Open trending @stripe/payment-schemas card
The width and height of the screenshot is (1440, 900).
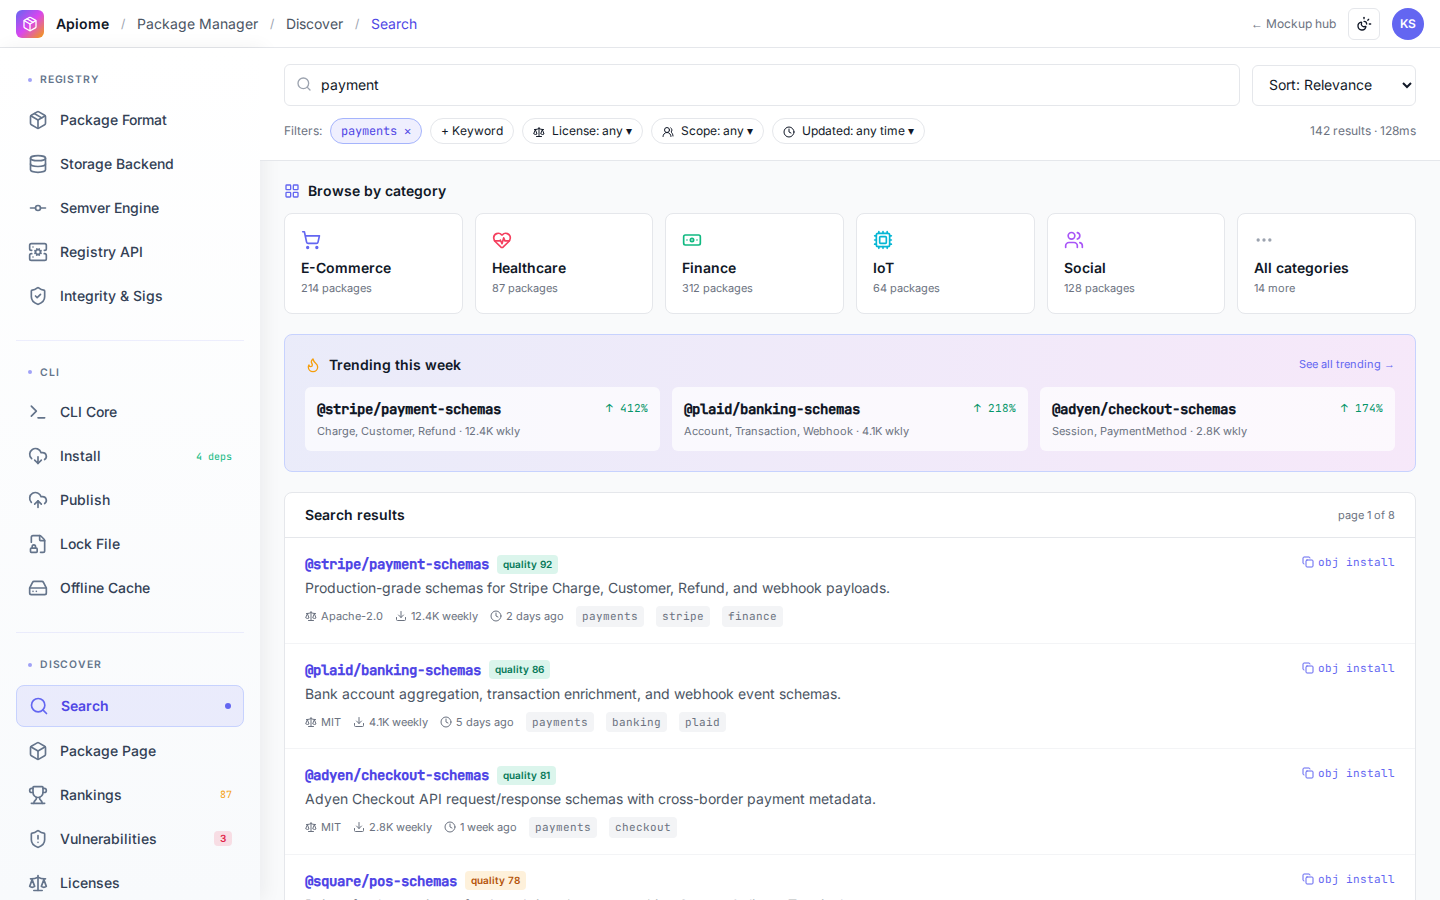pos(482,419)
